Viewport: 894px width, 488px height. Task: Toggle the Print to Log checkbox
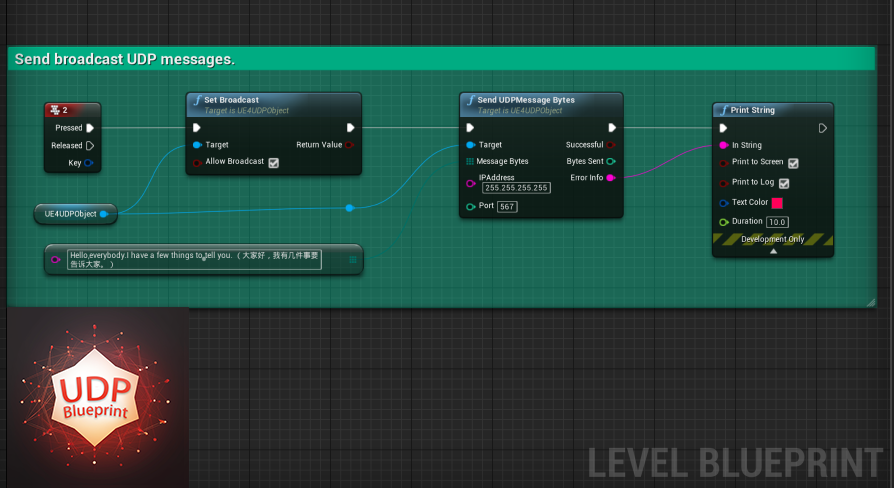click(784, 183)
